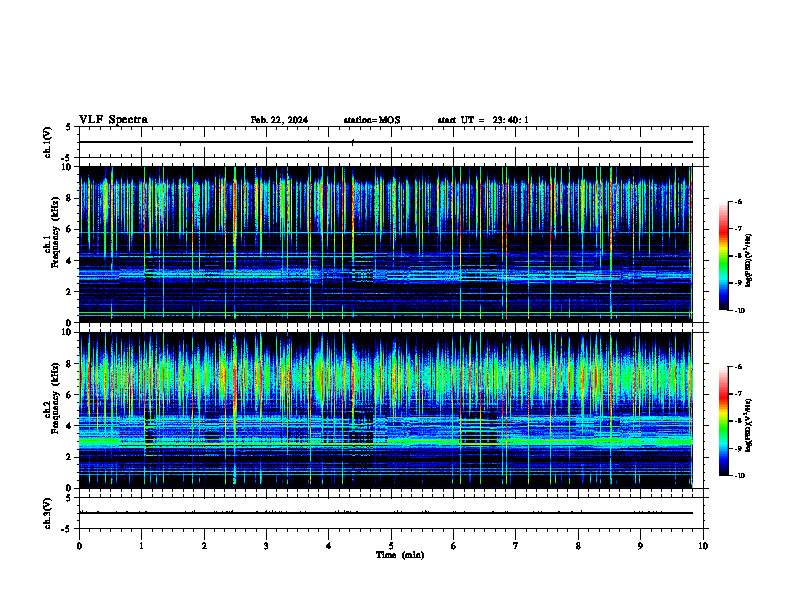Click the ch.2 color bar PSD unit label

point(749,425)
